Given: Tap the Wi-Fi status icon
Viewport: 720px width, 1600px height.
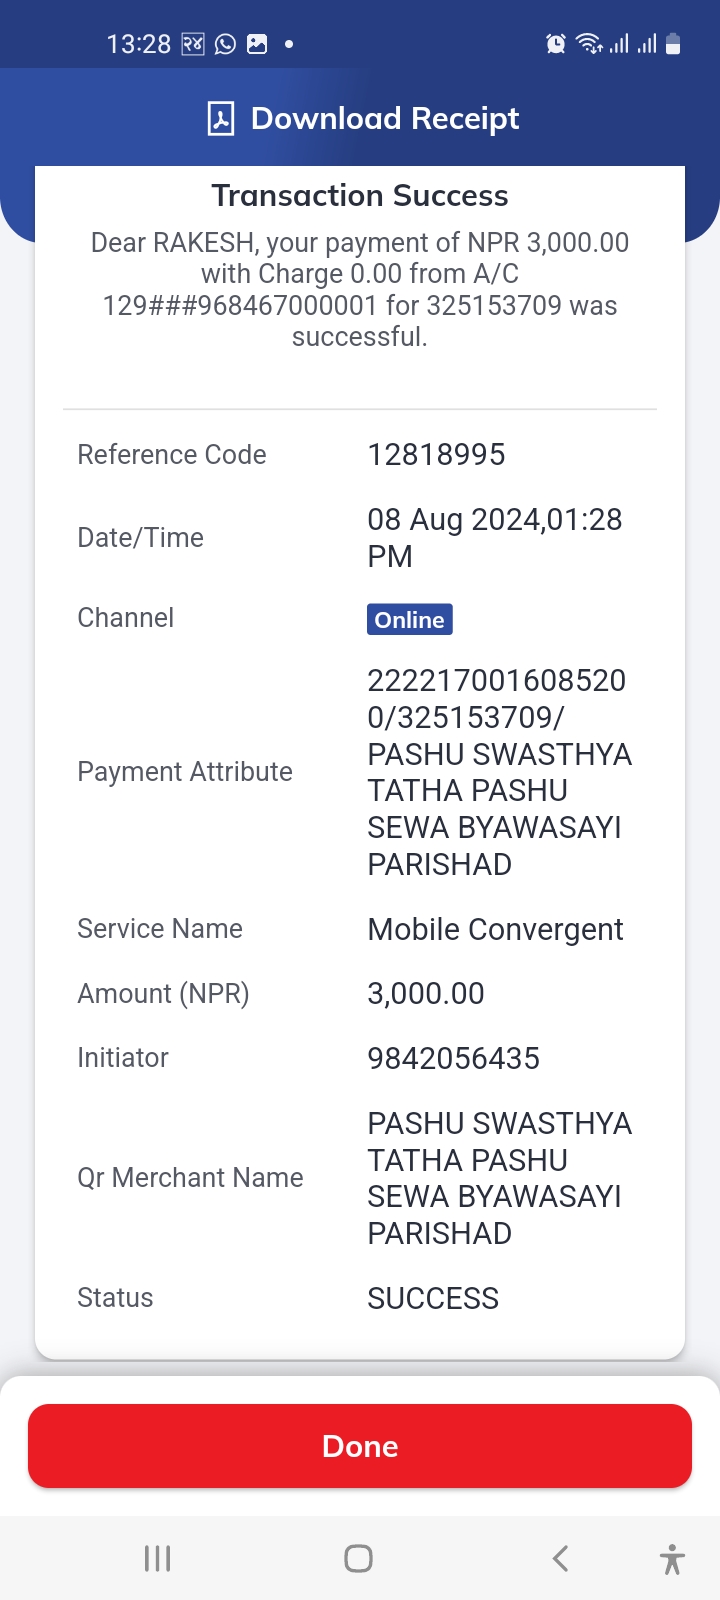Looking at the screenshot, I should 589,44.
